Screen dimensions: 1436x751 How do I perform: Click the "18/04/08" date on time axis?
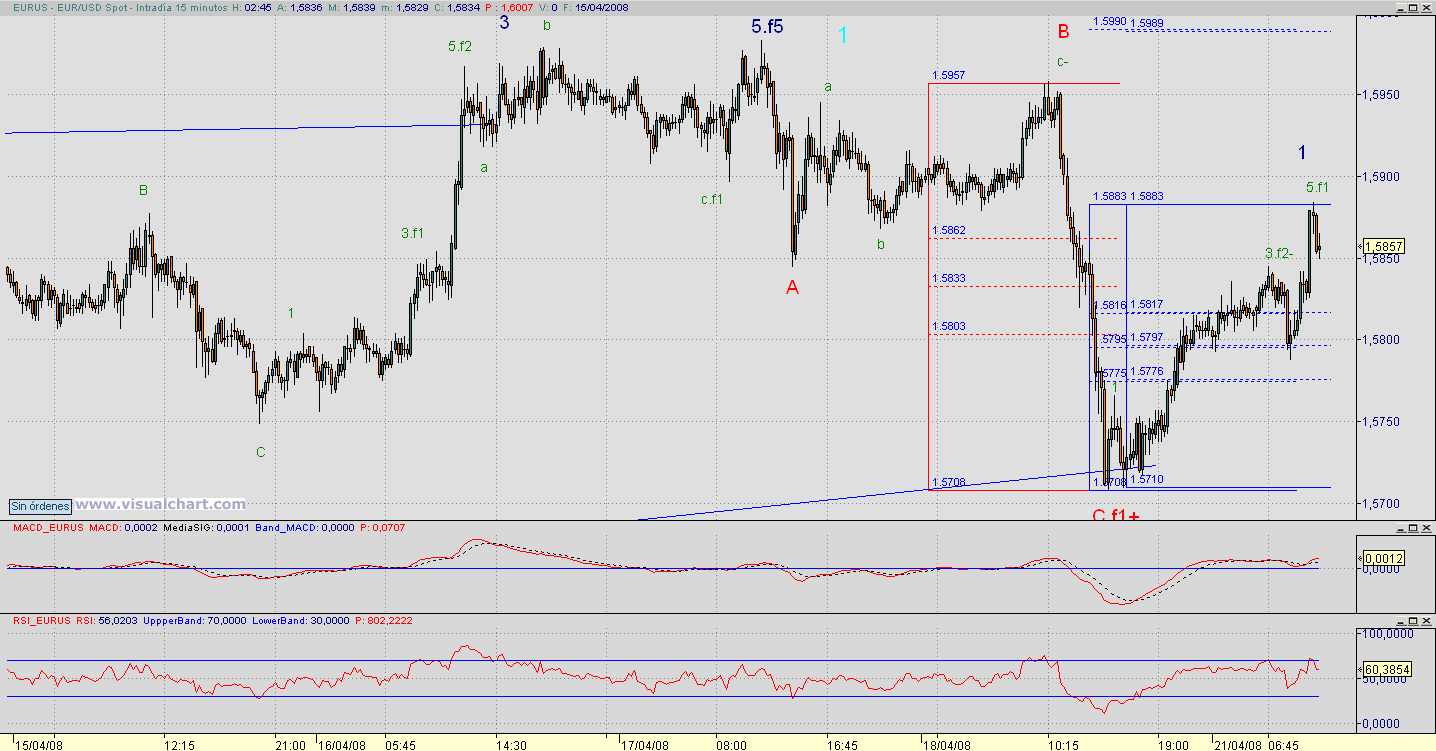click(947, 744)
